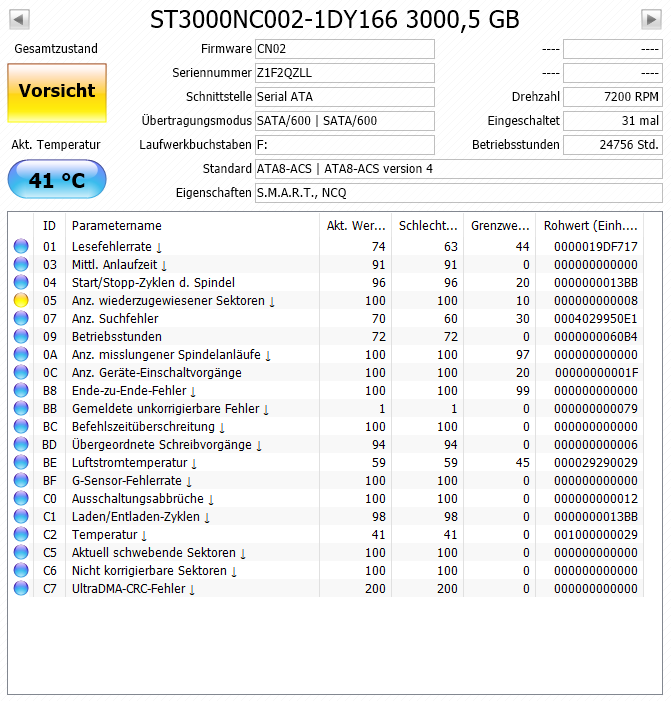Click status icon for Luftstromtemperatur
Viewport: 671px width, 701px height.
[x=21, y=462]
